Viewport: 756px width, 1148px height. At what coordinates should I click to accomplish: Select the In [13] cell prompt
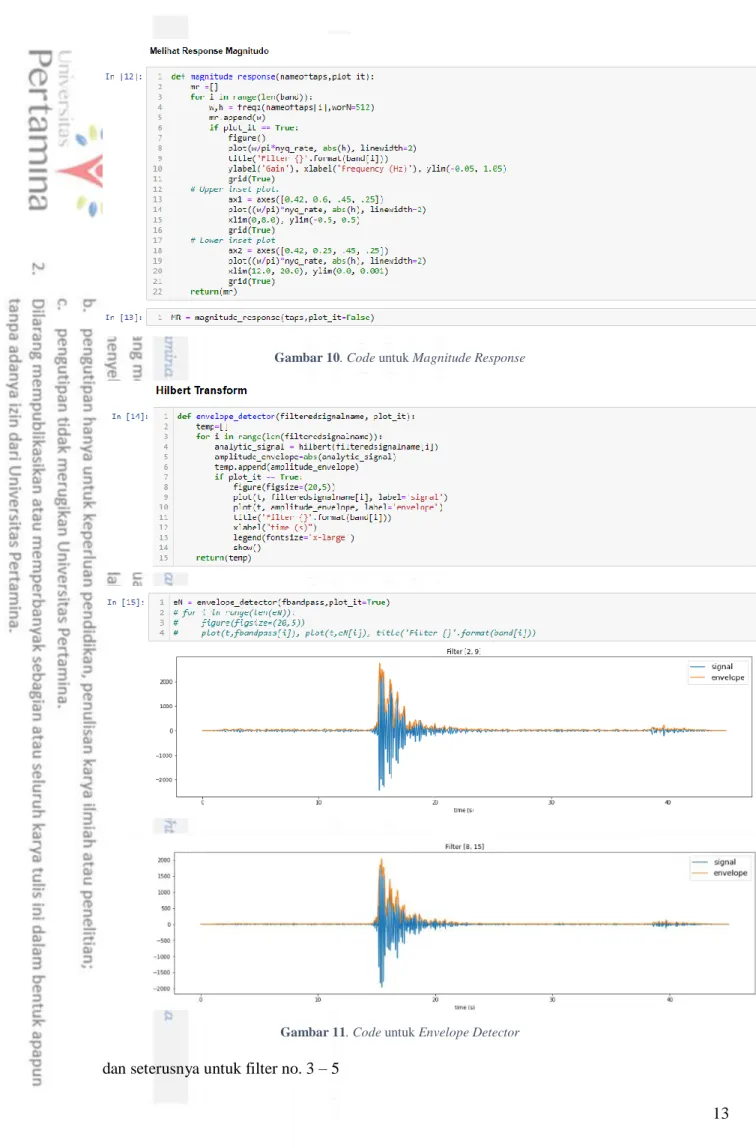[x=123, y=318]
